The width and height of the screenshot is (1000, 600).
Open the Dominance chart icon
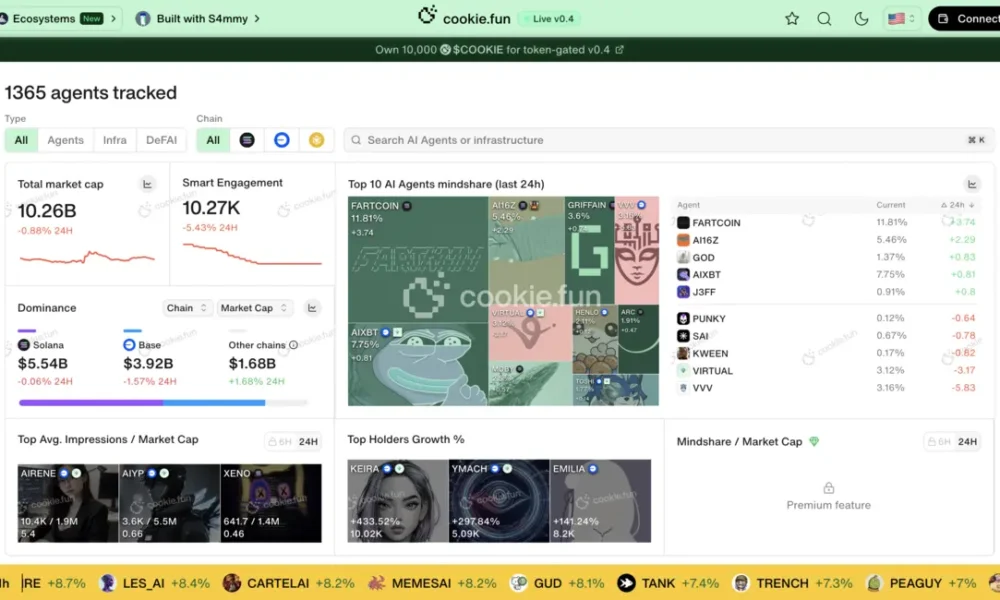coord(312,308)
